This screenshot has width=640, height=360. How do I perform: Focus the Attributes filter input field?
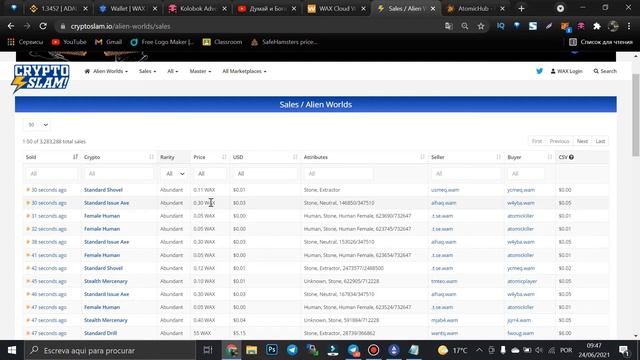click(338, 174)
